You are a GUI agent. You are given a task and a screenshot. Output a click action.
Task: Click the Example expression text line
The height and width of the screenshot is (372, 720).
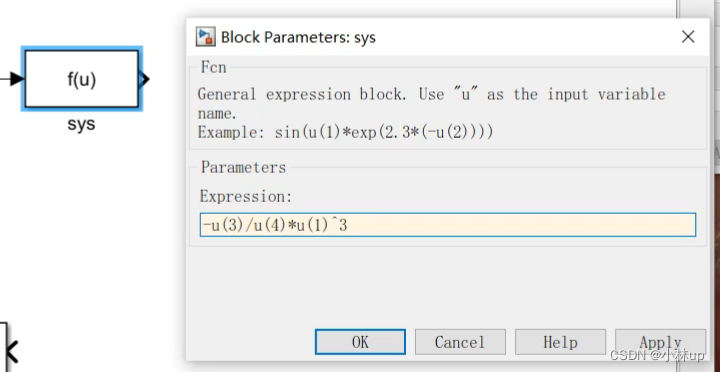pos(345,132)
